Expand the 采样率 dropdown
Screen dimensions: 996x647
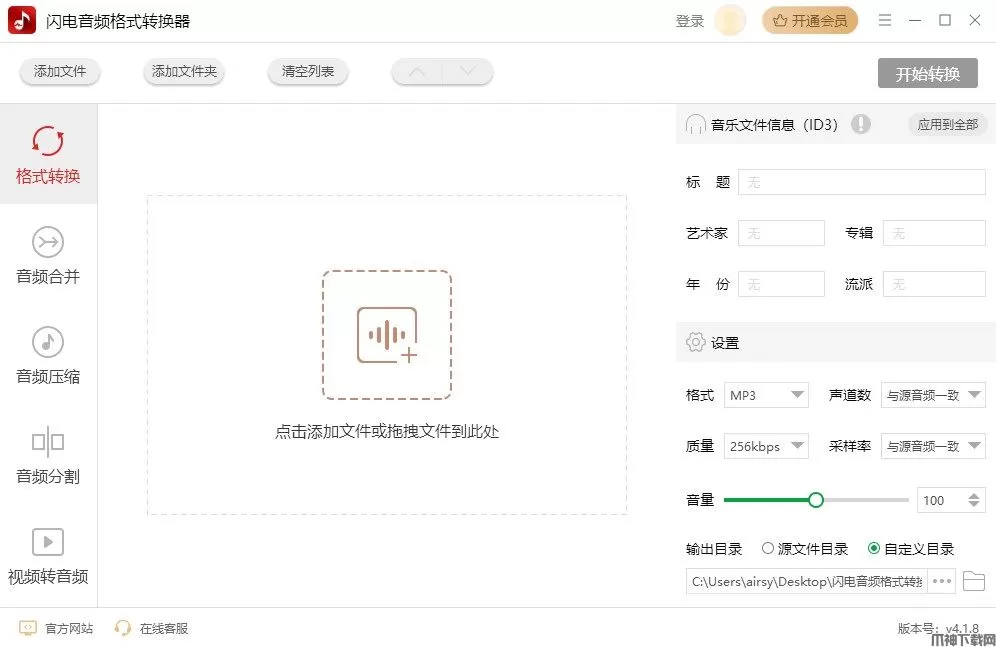click(932, 446)
